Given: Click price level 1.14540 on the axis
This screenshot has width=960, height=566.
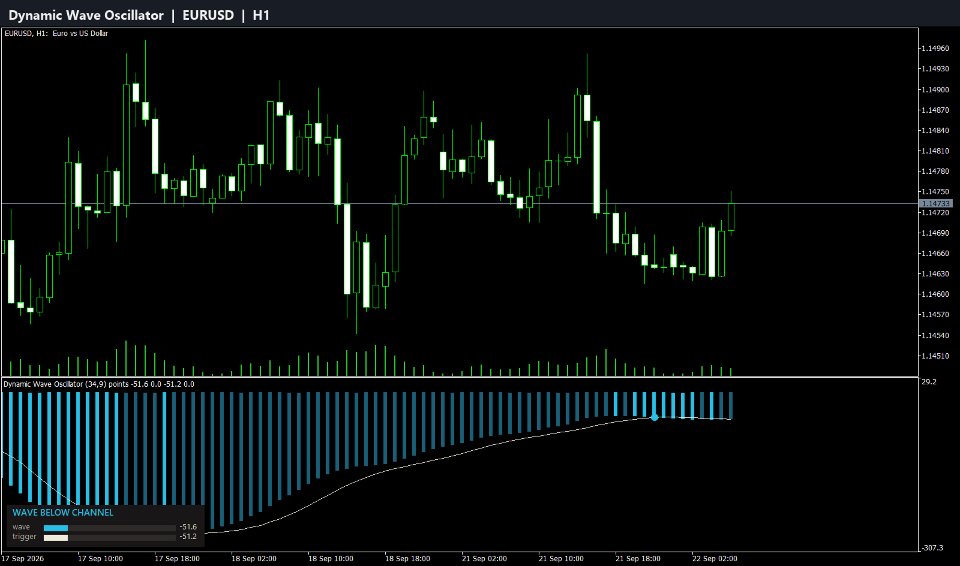Looking at the screenshot, I should 935,335.
